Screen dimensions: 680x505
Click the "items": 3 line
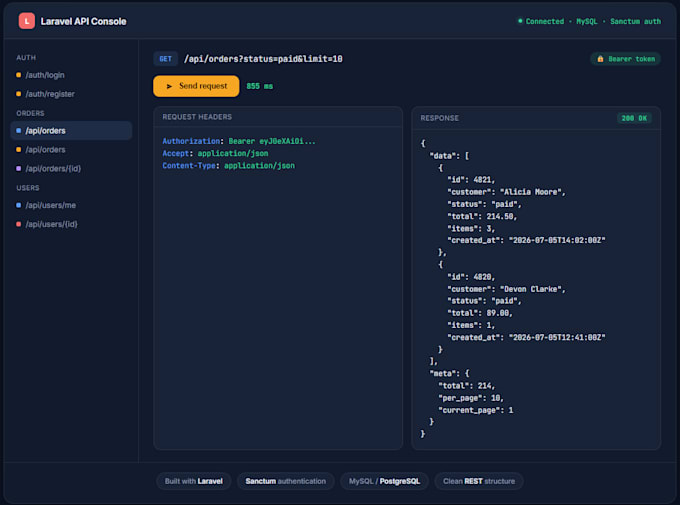471,228
